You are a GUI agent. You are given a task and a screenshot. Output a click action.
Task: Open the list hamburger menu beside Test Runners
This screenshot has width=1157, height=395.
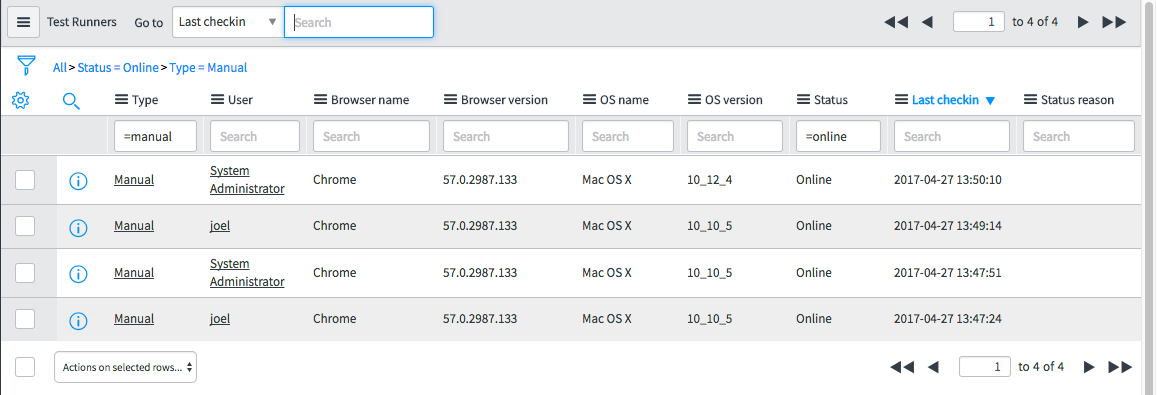point(24,22)
